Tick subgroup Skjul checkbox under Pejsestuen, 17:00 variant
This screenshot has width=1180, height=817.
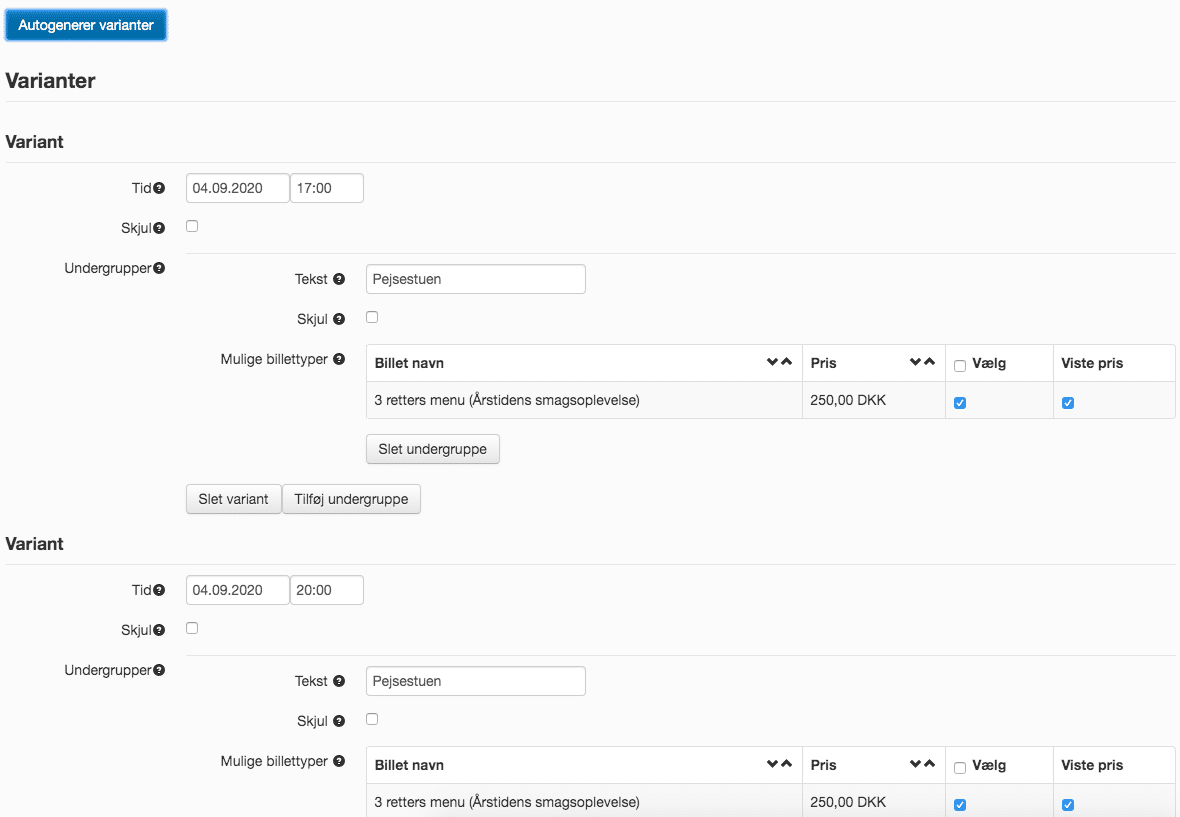tap(372, 317)
